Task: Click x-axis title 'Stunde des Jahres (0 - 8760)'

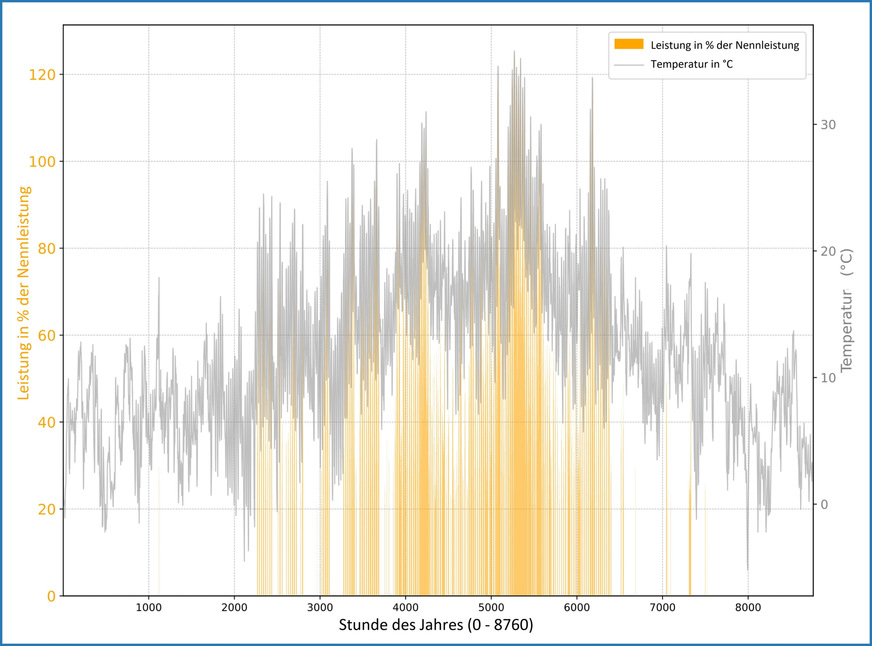Action: [438, 626]
